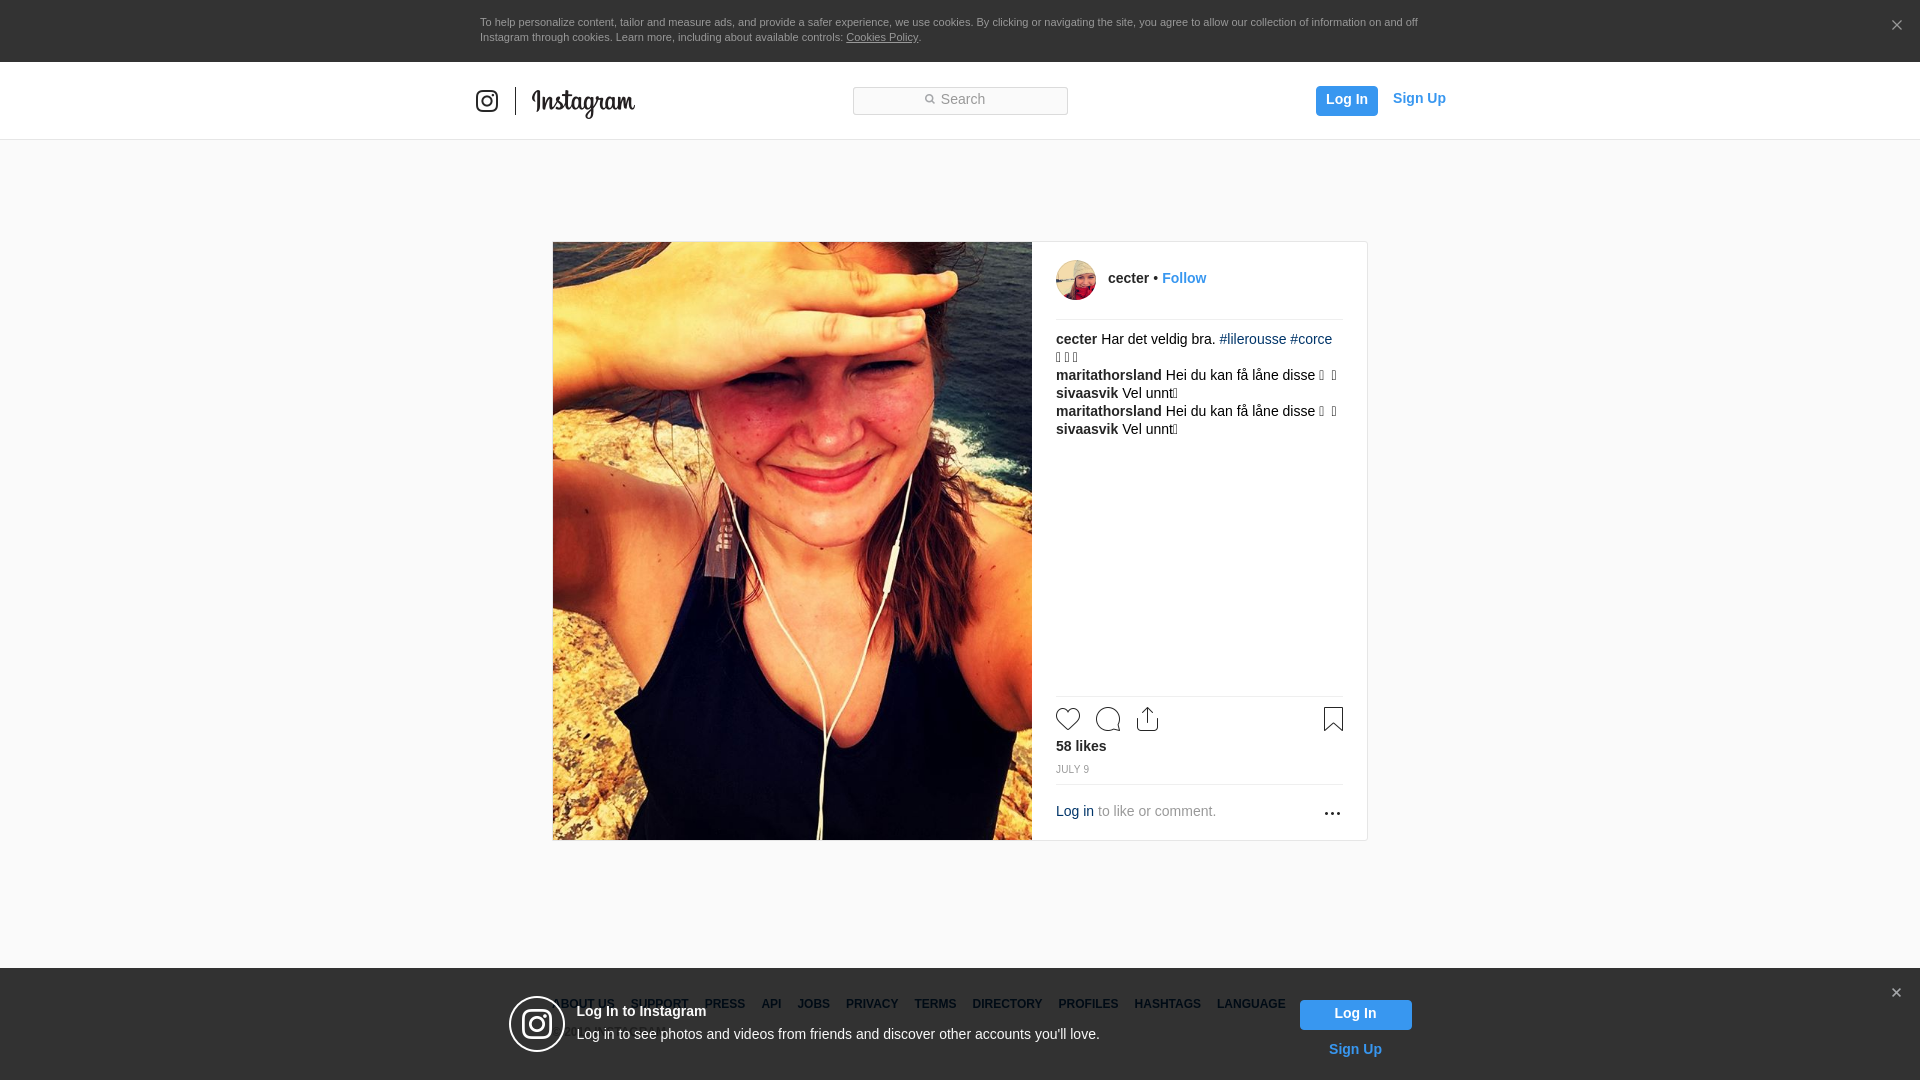This screenshot has height=1080, width=1920.
Task: Open the HASHTAGS footer link
Action: [1167, 1004]
